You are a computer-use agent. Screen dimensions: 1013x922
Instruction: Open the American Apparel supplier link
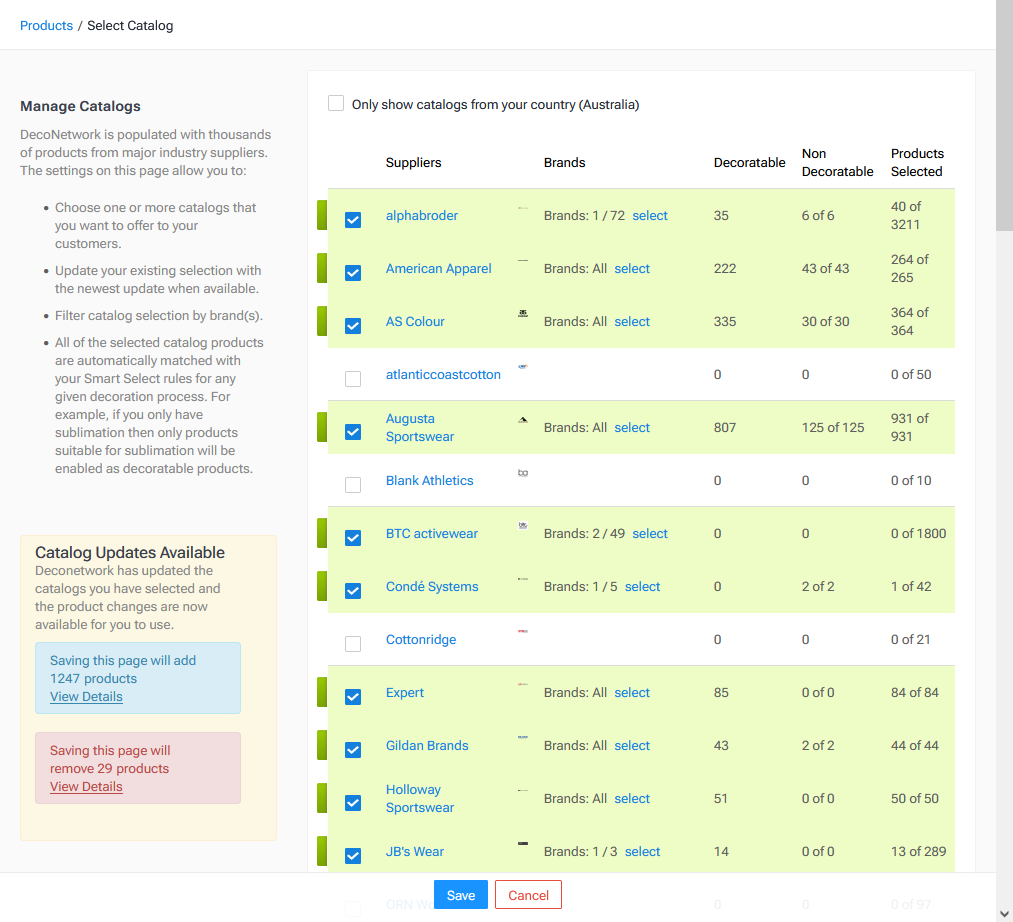coord(439,269)
